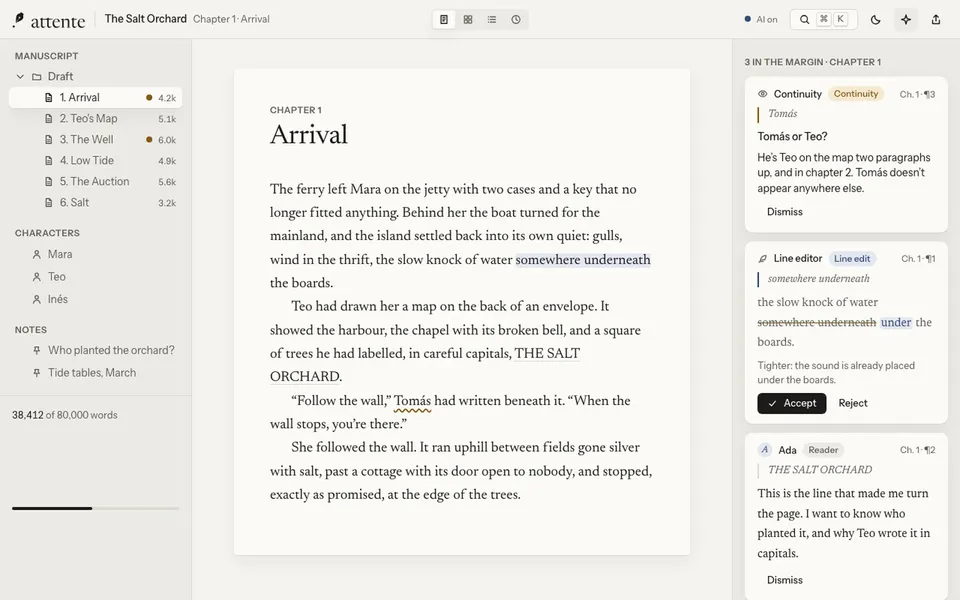960x600 pixels.
Task: Click Chapter 1 · Arrival breadcrumb
Action: pyautogui.click(x=231, y=19)
